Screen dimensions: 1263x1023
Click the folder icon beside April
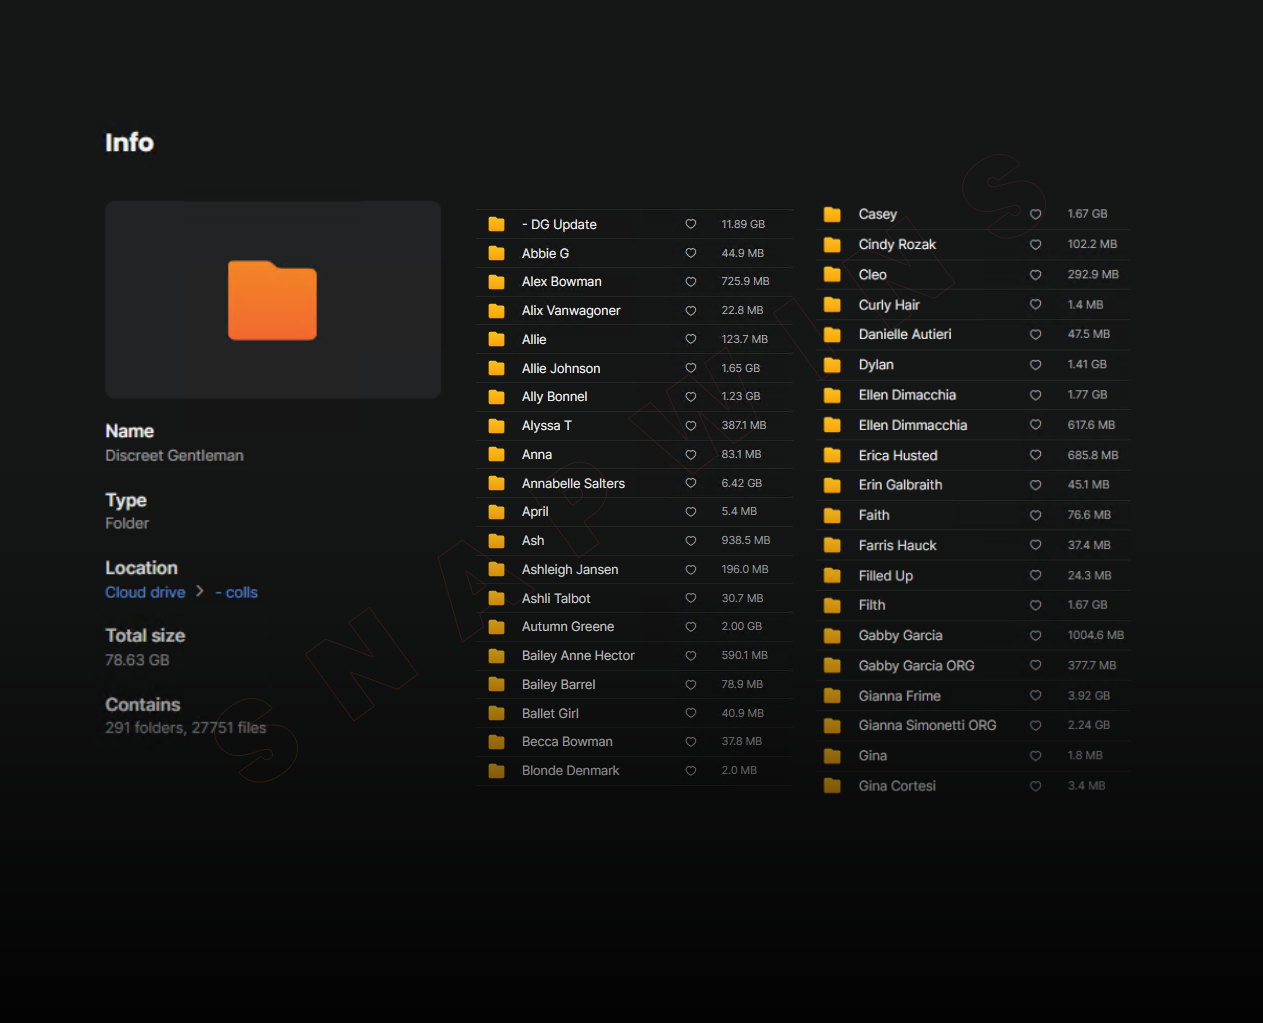496,512
